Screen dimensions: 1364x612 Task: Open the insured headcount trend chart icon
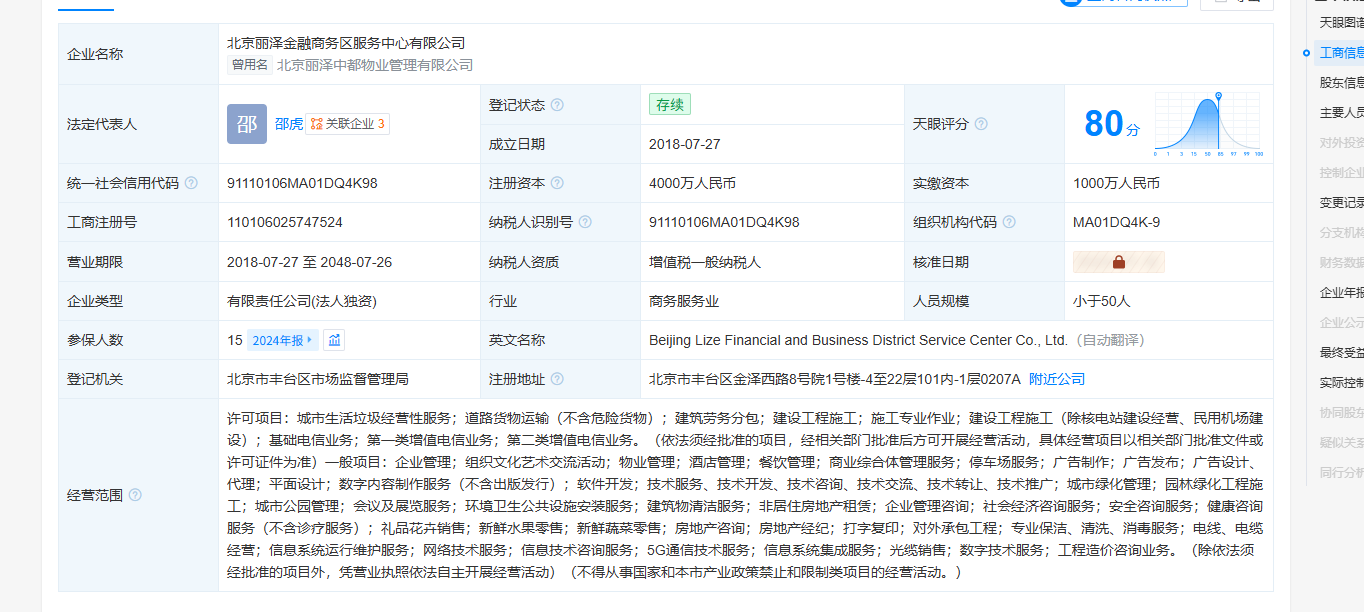pyautogui.click(x=335, y=340)
